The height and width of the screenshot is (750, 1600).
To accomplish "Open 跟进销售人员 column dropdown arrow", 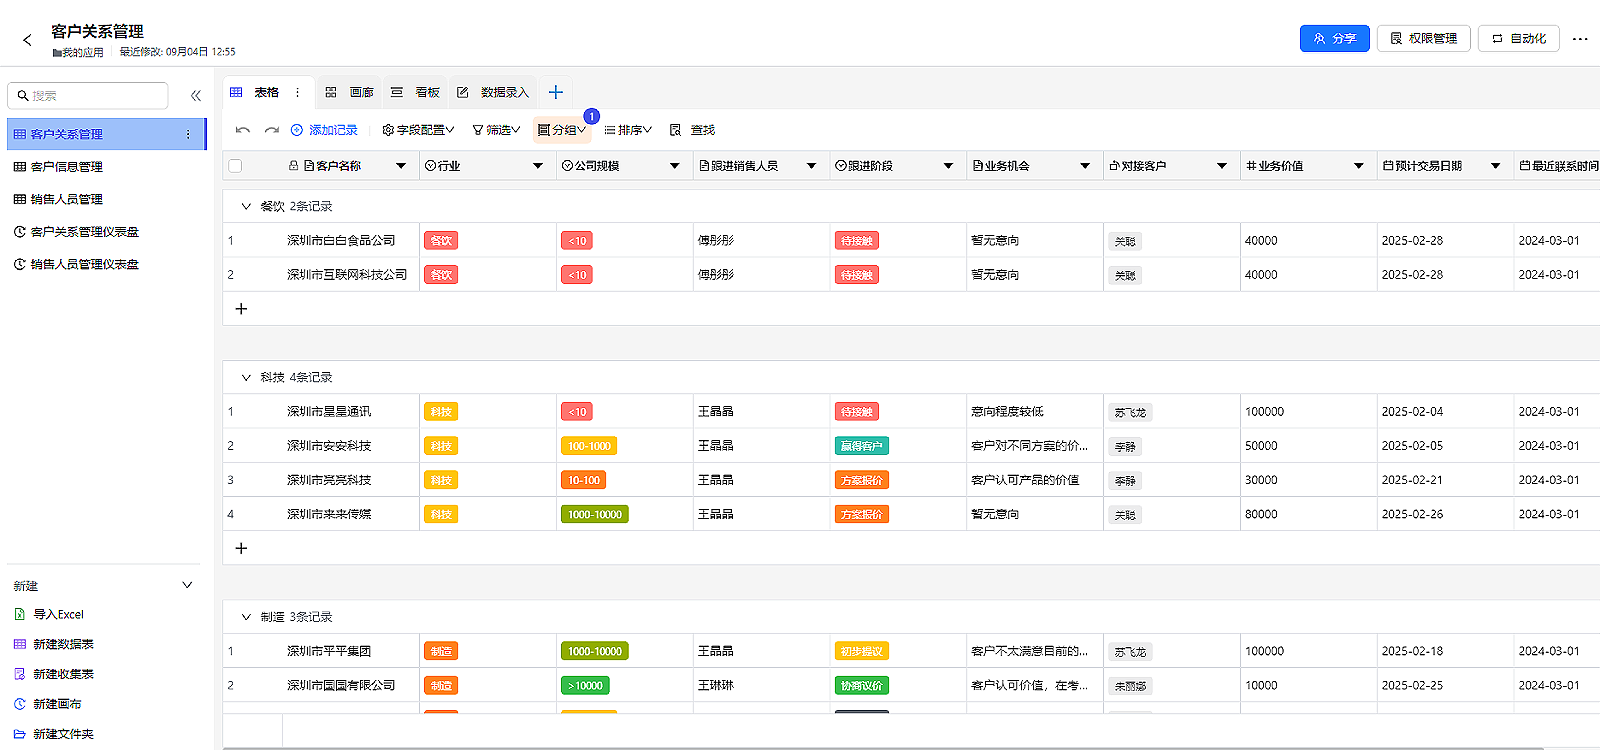I will click(x=812, y=166).
